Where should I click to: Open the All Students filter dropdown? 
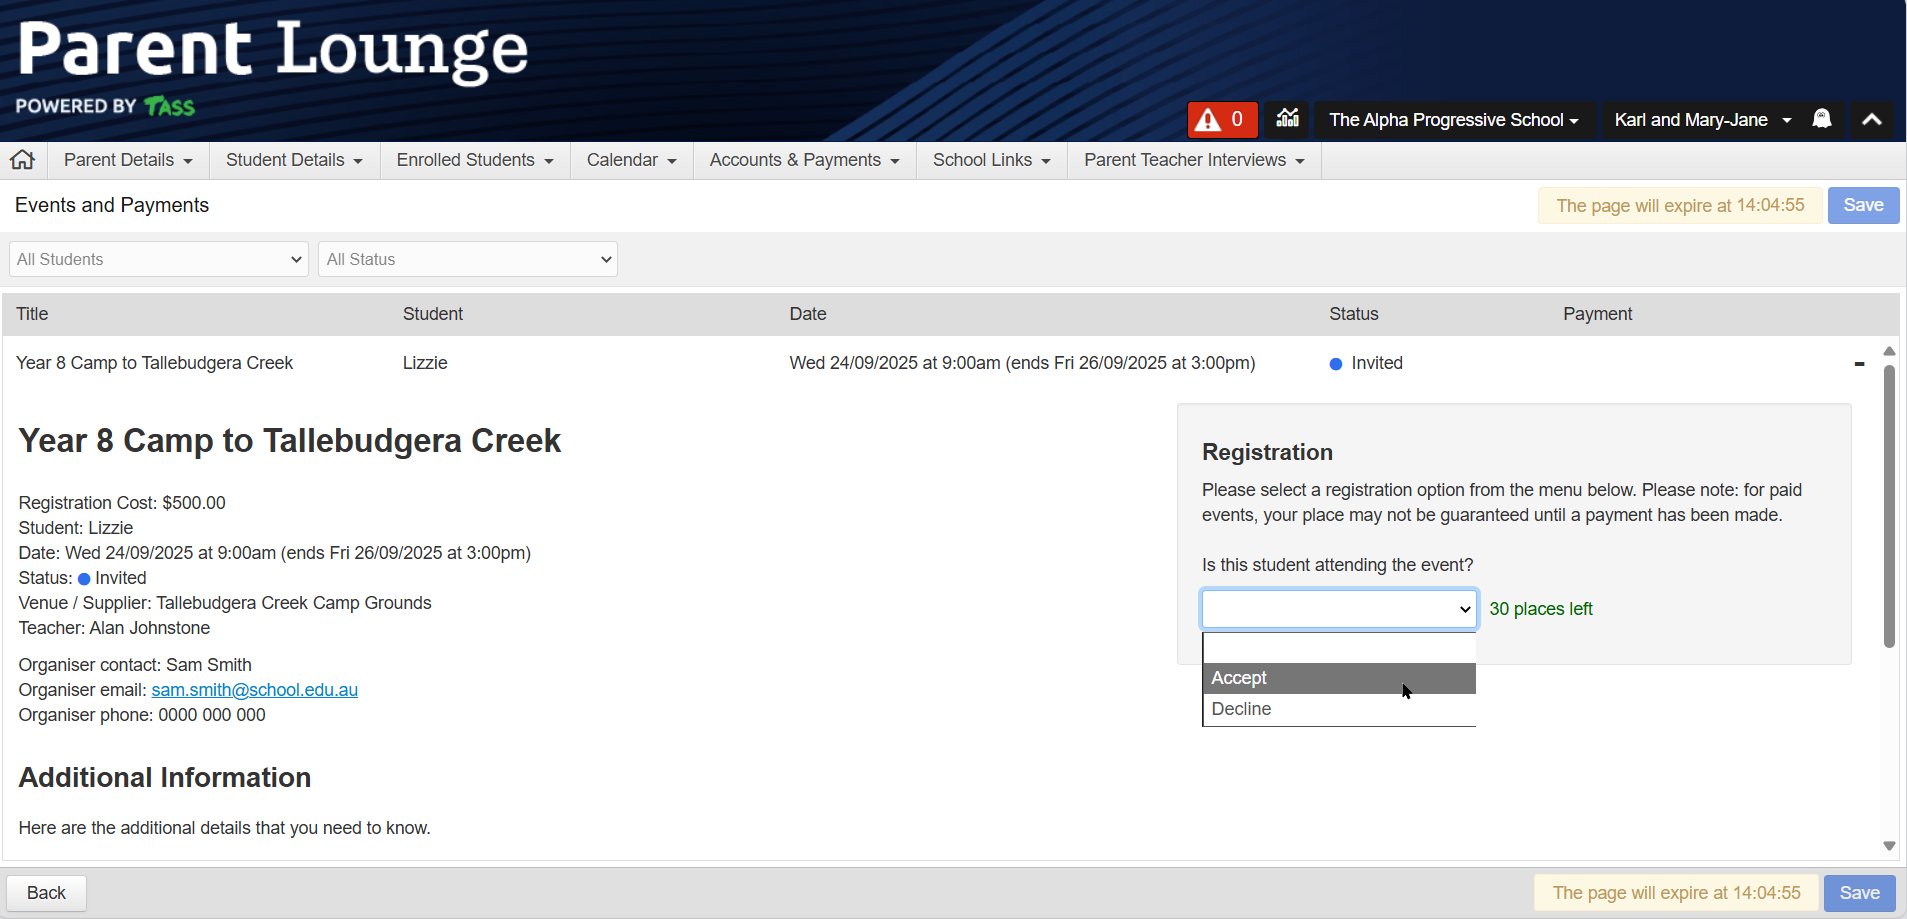point(159,259)
